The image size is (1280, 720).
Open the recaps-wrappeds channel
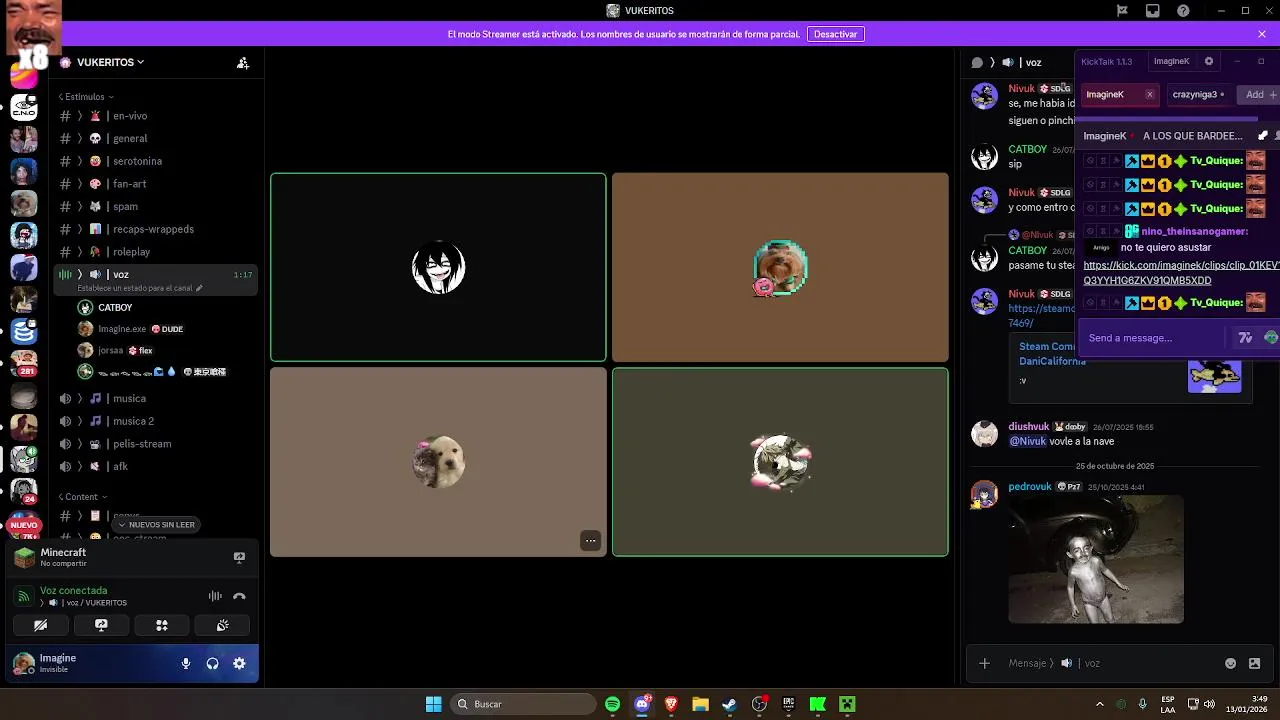pos(156,229)
